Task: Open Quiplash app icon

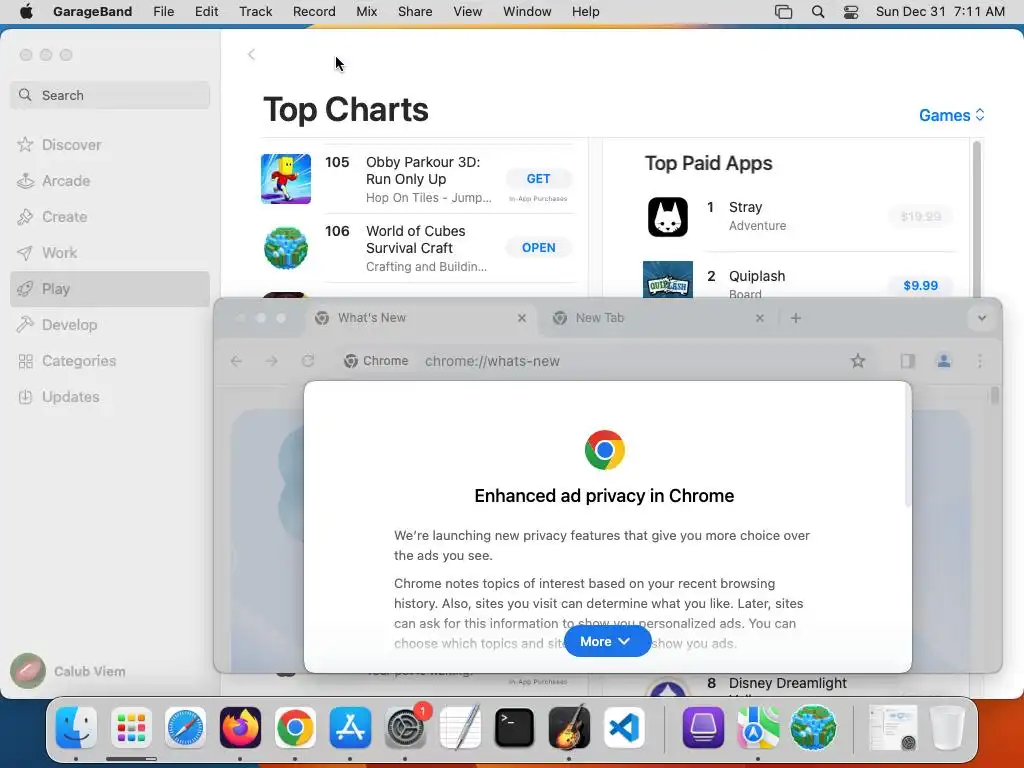Action: pyautogui.click(x=667, y=280)
